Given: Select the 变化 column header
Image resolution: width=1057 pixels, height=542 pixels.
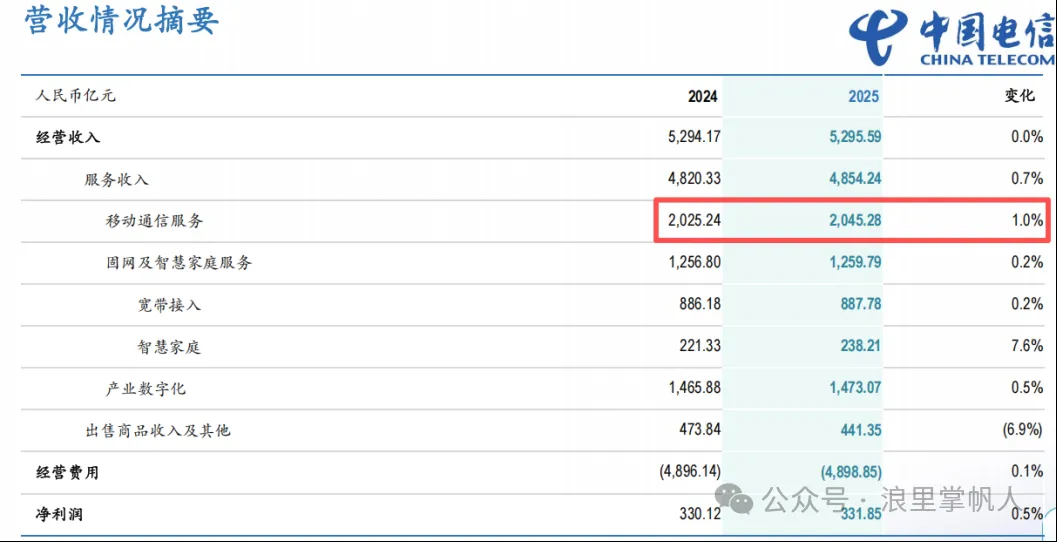Looking at the screenshot, I should [1019, 96].
